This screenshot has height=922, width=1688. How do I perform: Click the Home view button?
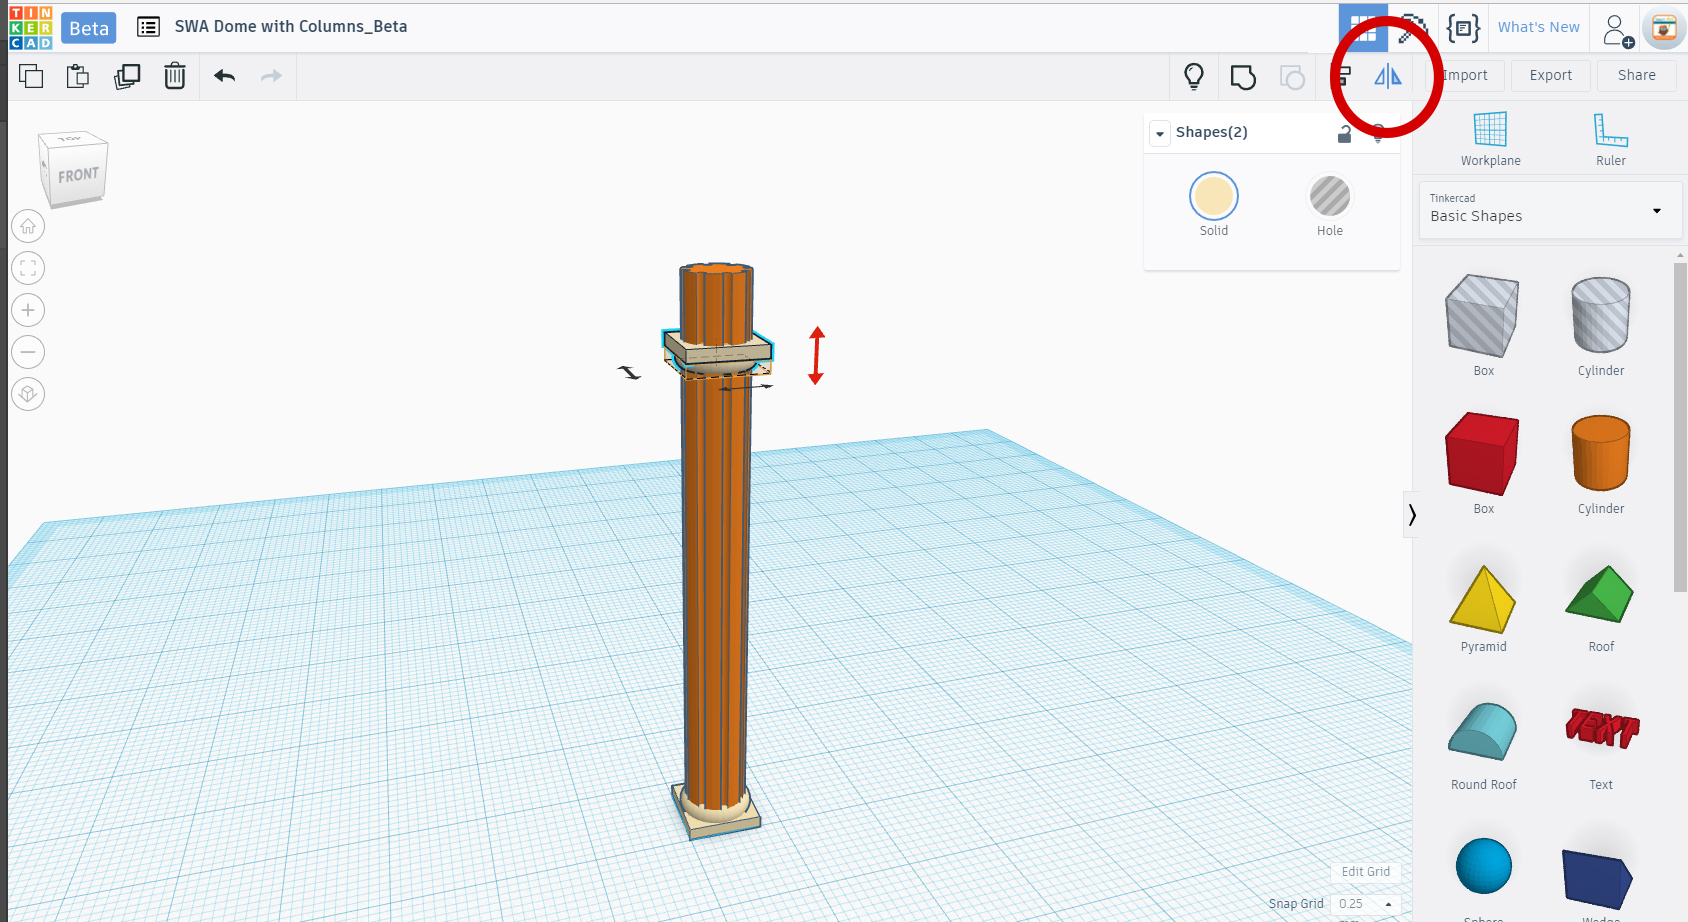28,227
